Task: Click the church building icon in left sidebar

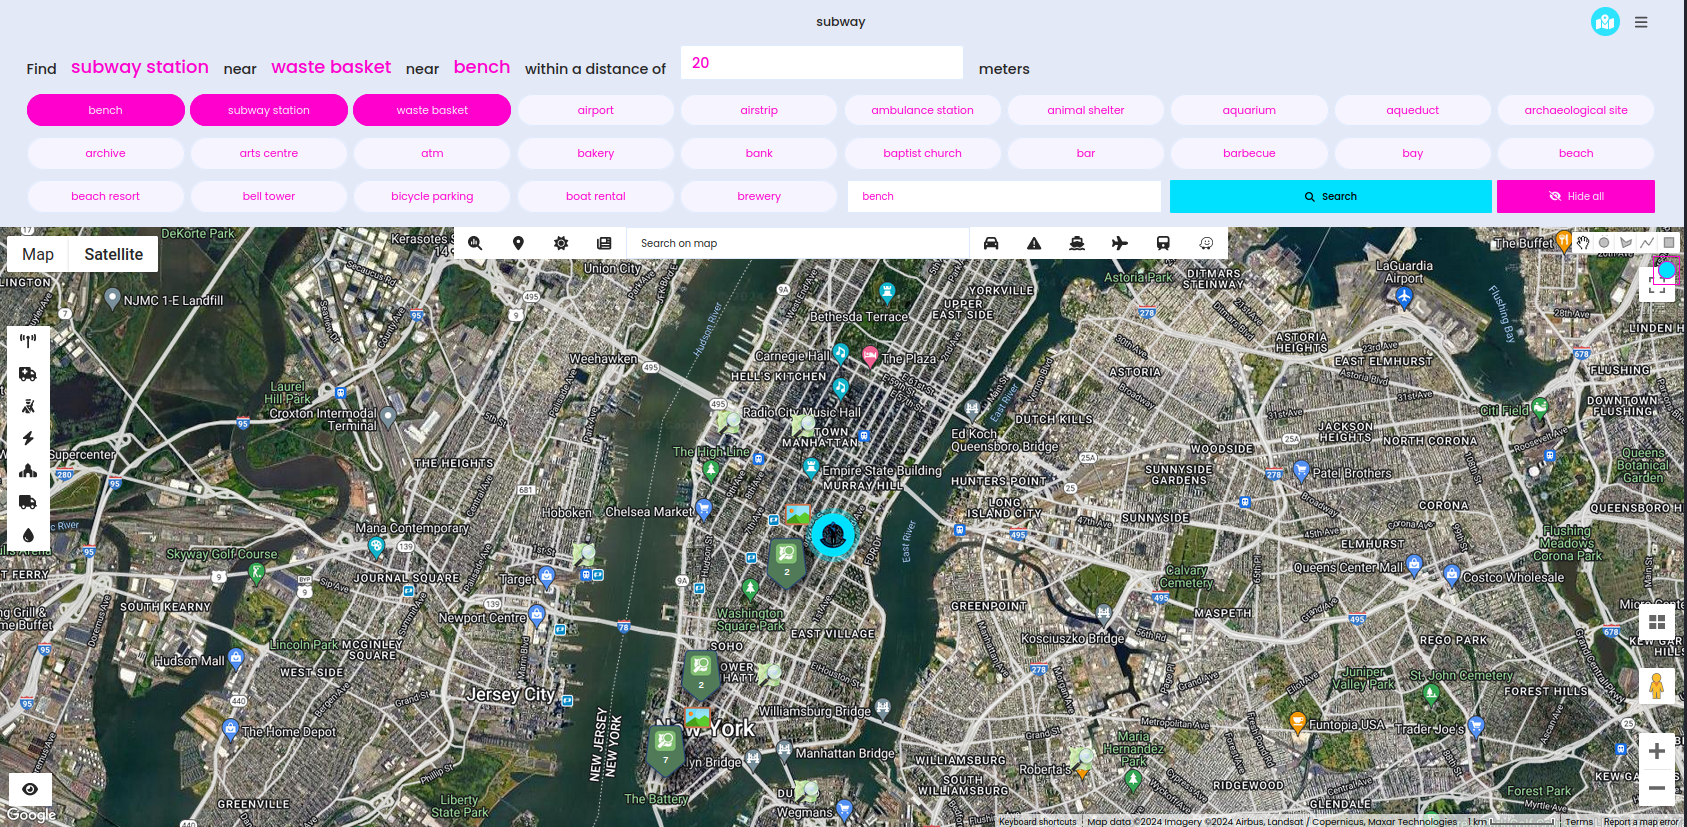Action: [x=28, y=470]
